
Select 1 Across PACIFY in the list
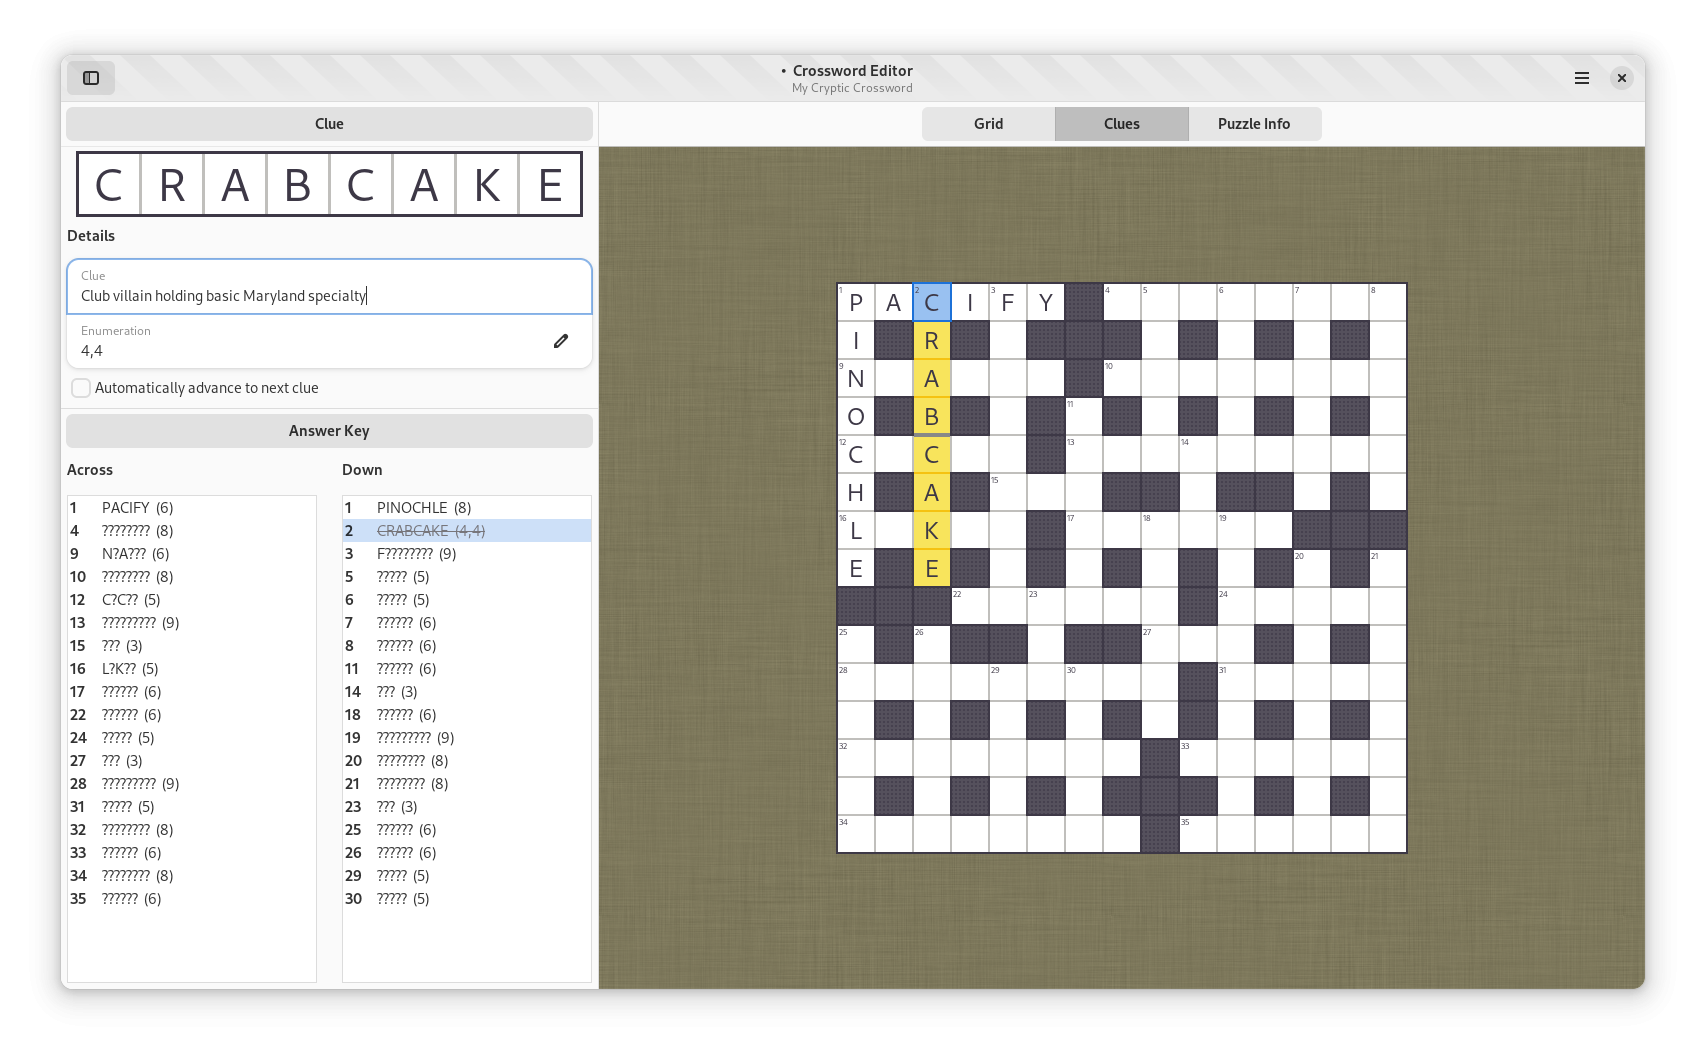click(192, 508)
